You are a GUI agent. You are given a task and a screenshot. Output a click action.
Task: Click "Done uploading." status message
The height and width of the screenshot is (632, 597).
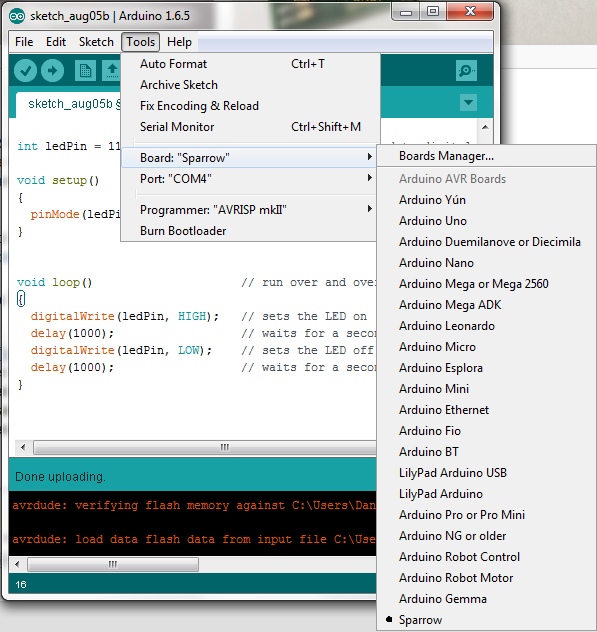click(x=60, y=477)
